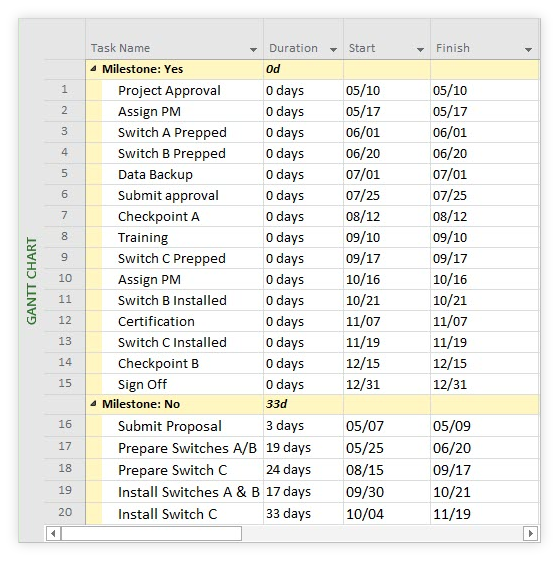
Task: Select the Submit approval task
Action: tap(168, 196)
